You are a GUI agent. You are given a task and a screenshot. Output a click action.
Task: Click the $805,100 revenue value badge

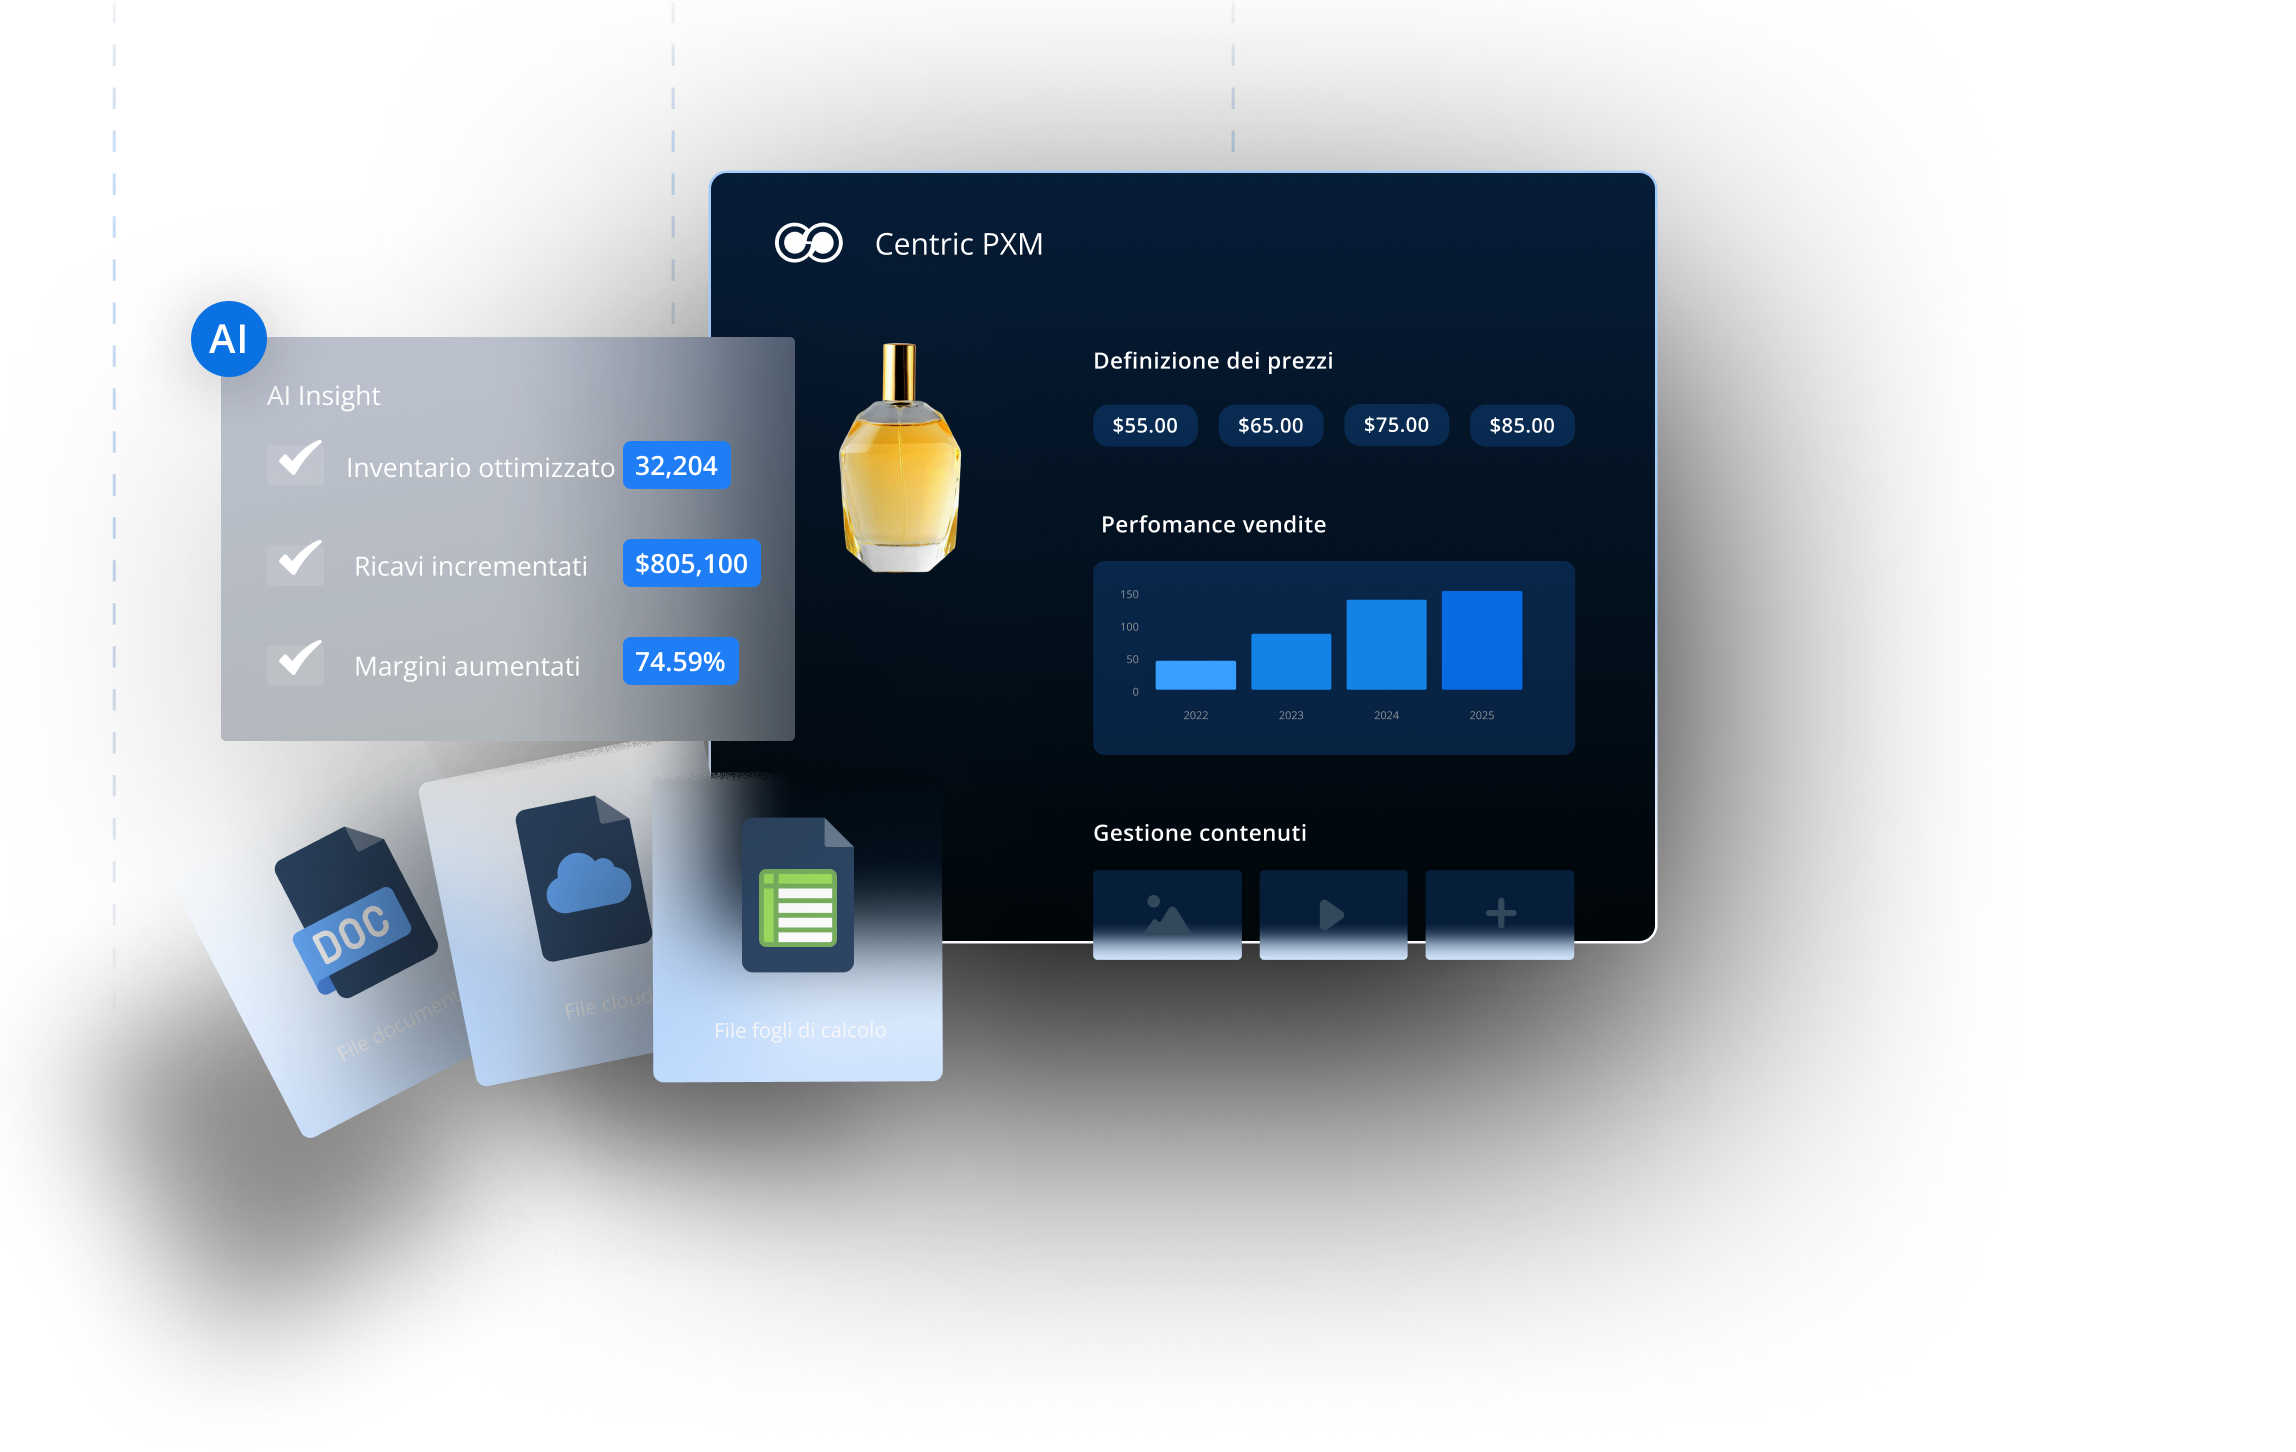pos(691,564)
